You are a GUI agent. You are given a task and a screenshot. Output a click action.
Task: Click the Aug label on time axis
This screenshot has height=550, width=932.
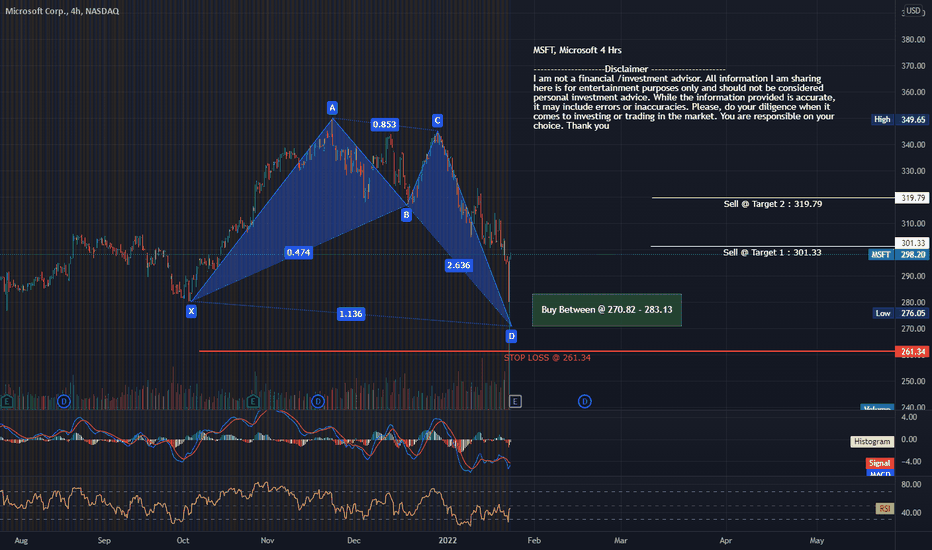click(x=21, y=540)
